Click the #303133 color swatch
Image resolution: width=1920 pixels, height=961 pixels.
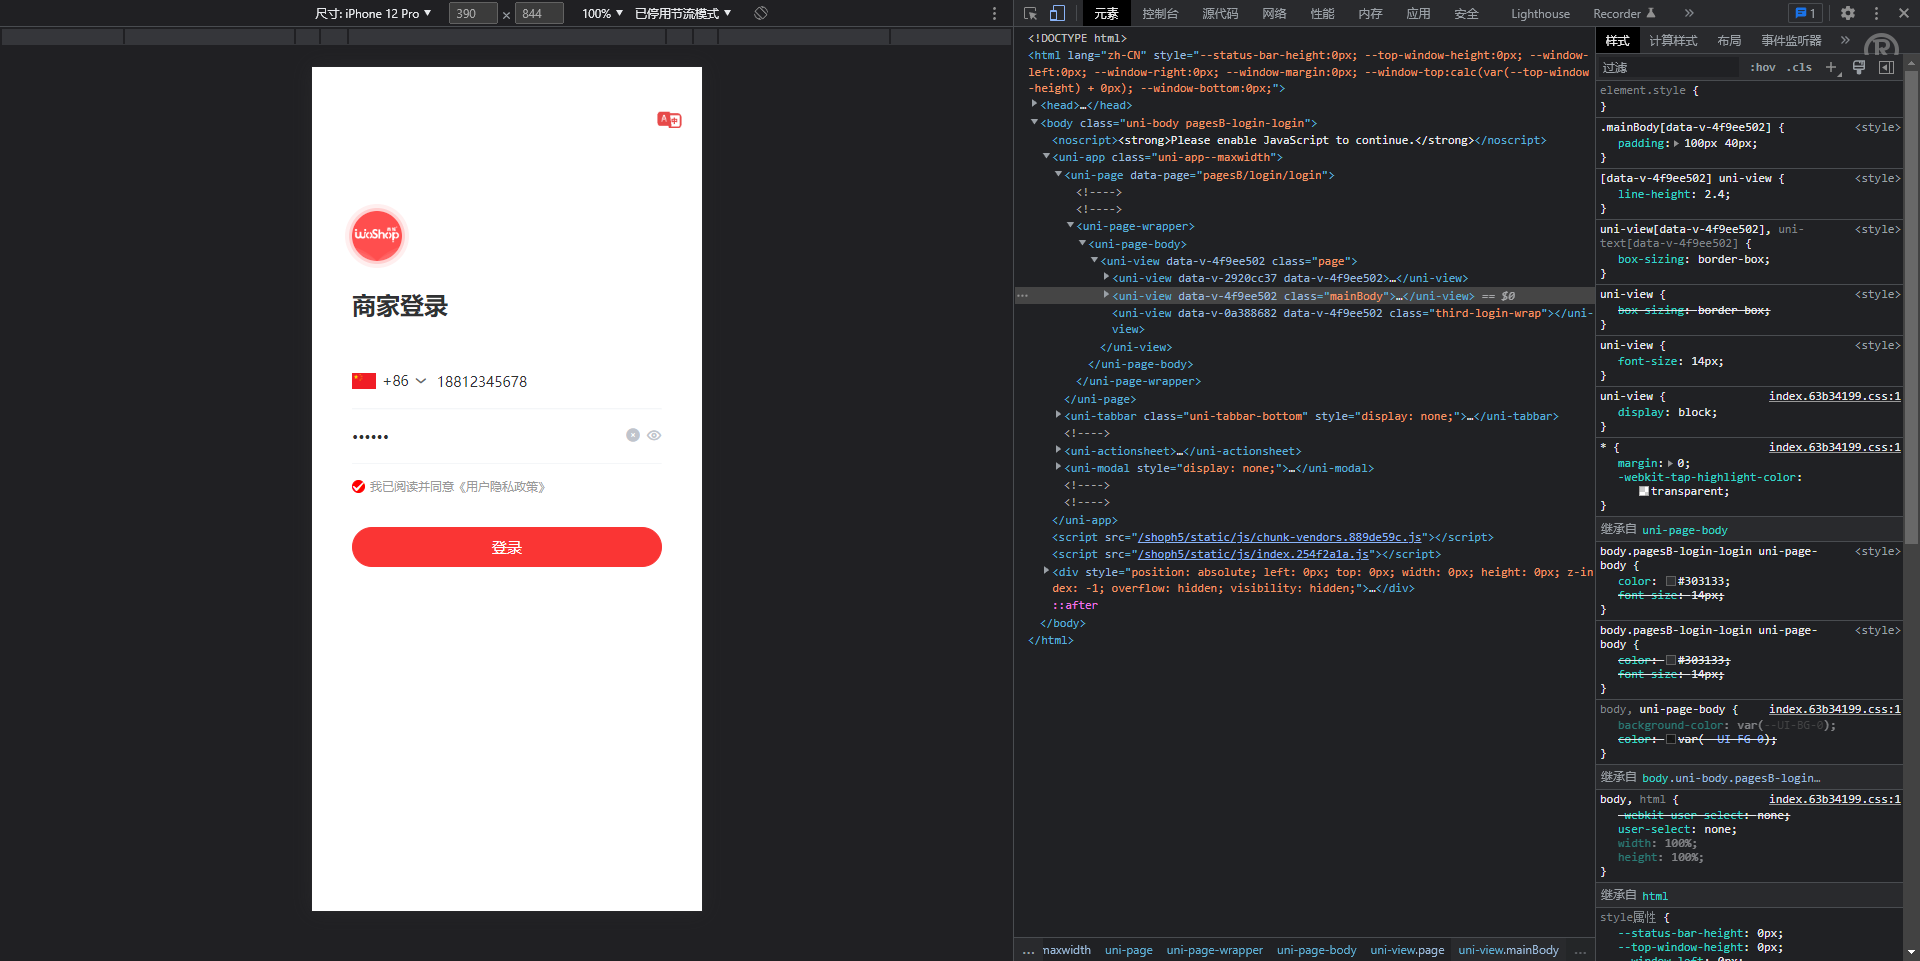pyautogui.click(x=1671, y=581)
